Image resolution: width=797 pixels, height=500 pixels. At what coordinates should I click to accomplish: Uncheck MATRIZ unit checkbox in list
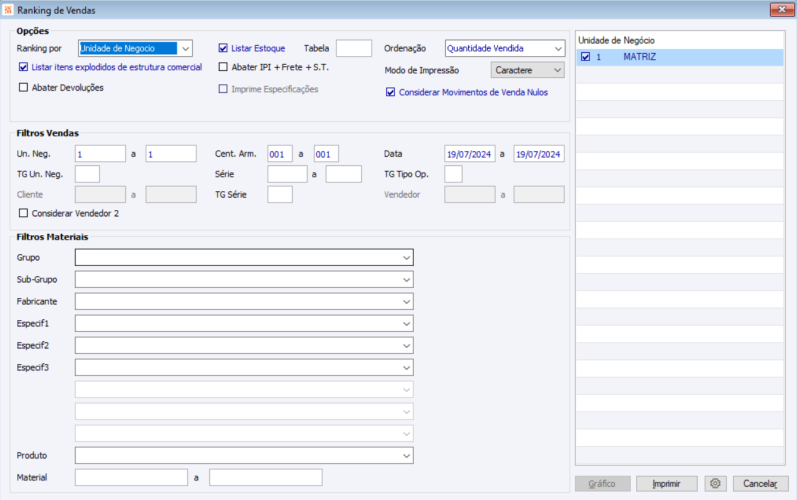pos(586,57)
